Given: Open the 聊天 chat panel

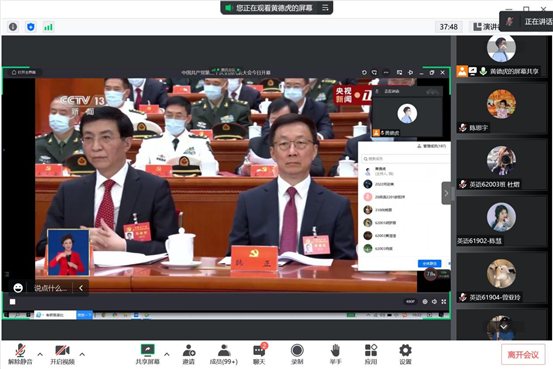Looking at the screenshot, I should [259, 354].
